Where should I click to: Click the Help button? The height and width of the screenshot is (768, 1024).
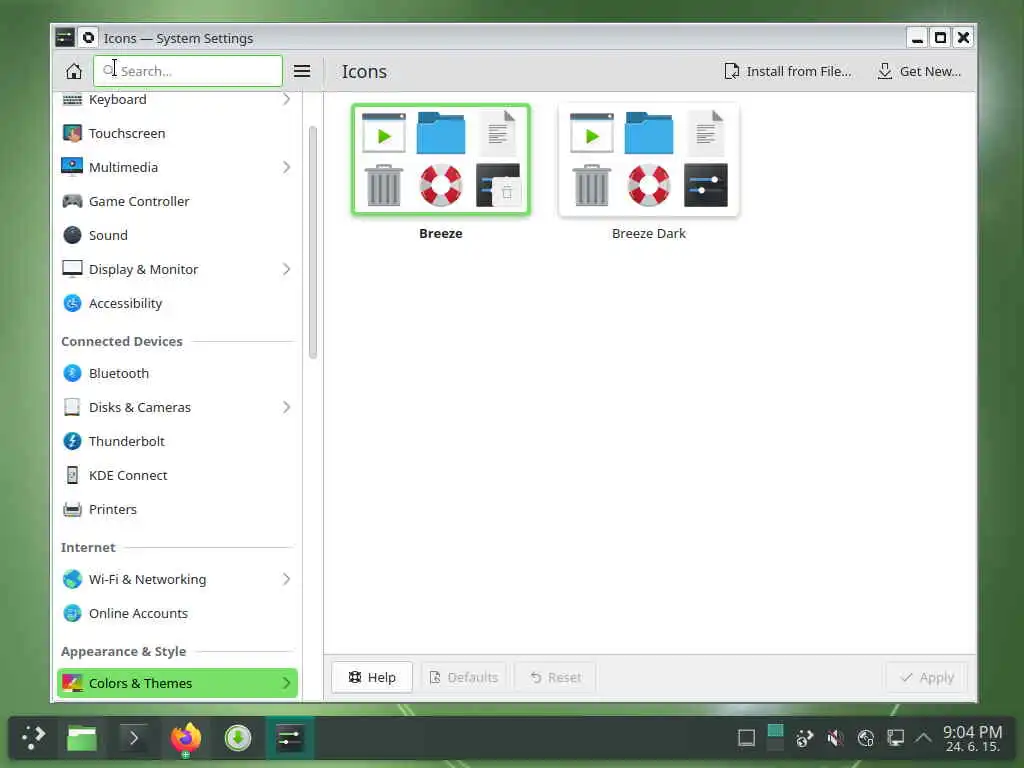click(372, 677)
